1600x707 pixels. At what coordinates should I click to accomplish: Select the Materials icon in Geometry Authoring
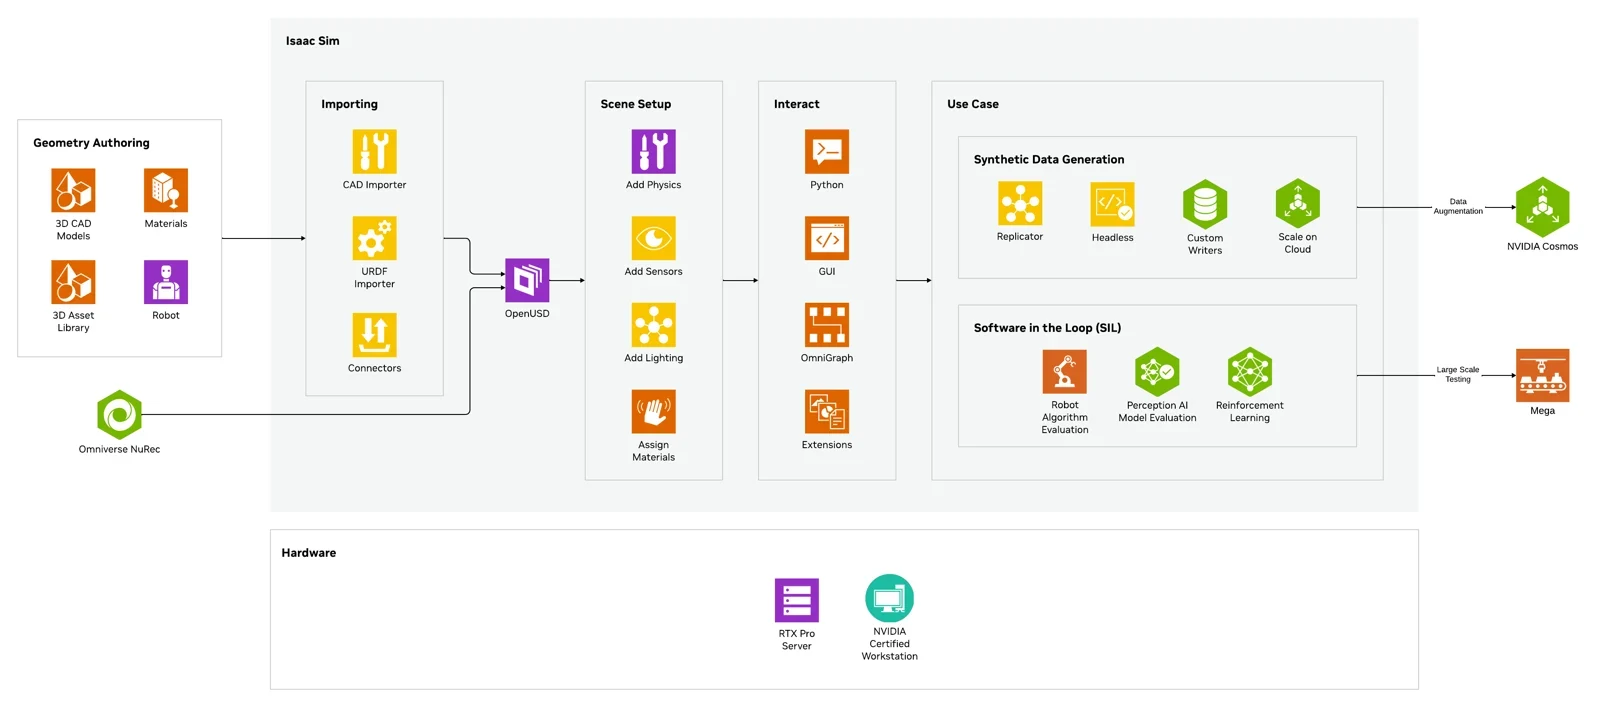pos(166,190)
